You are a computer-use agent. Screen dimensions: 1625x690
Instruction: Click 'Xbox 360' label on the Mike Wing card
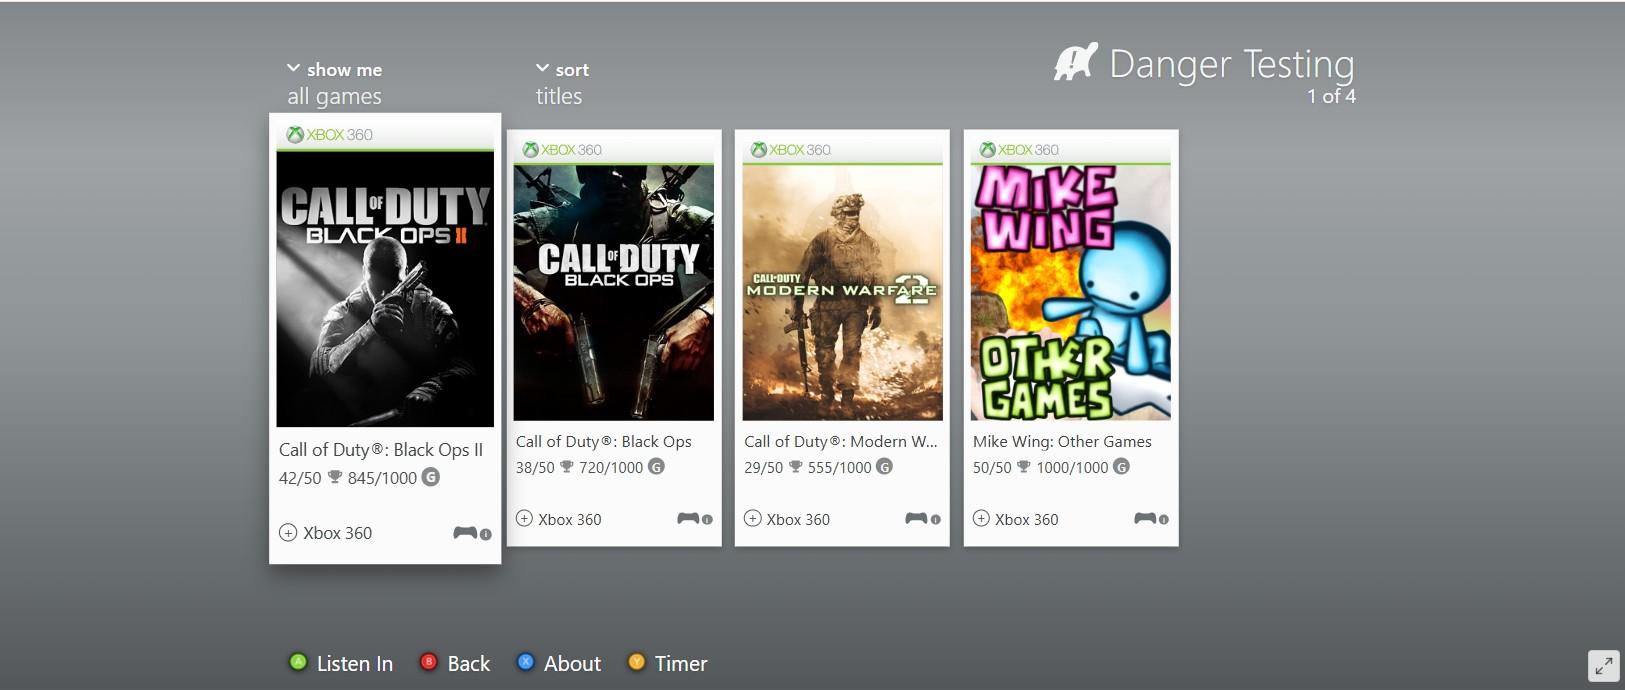click(x=1027, y=519)
